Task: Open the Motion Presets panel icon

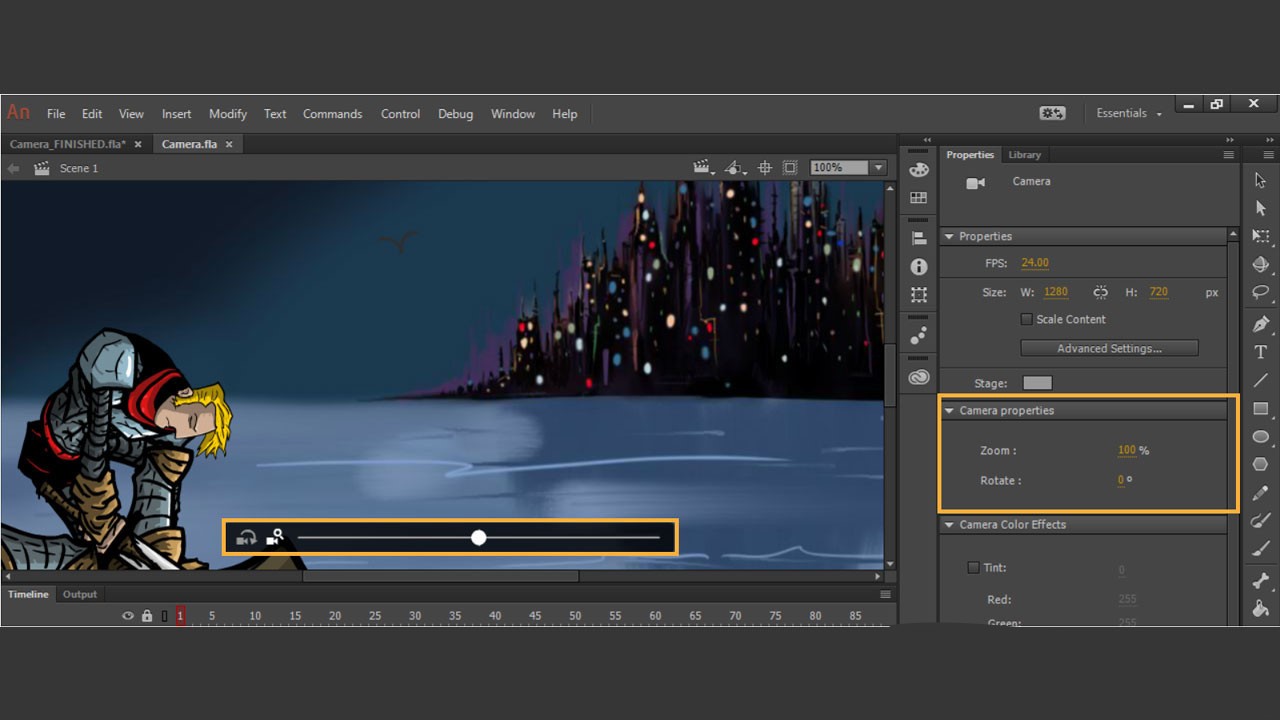Action: click(918, 335)
